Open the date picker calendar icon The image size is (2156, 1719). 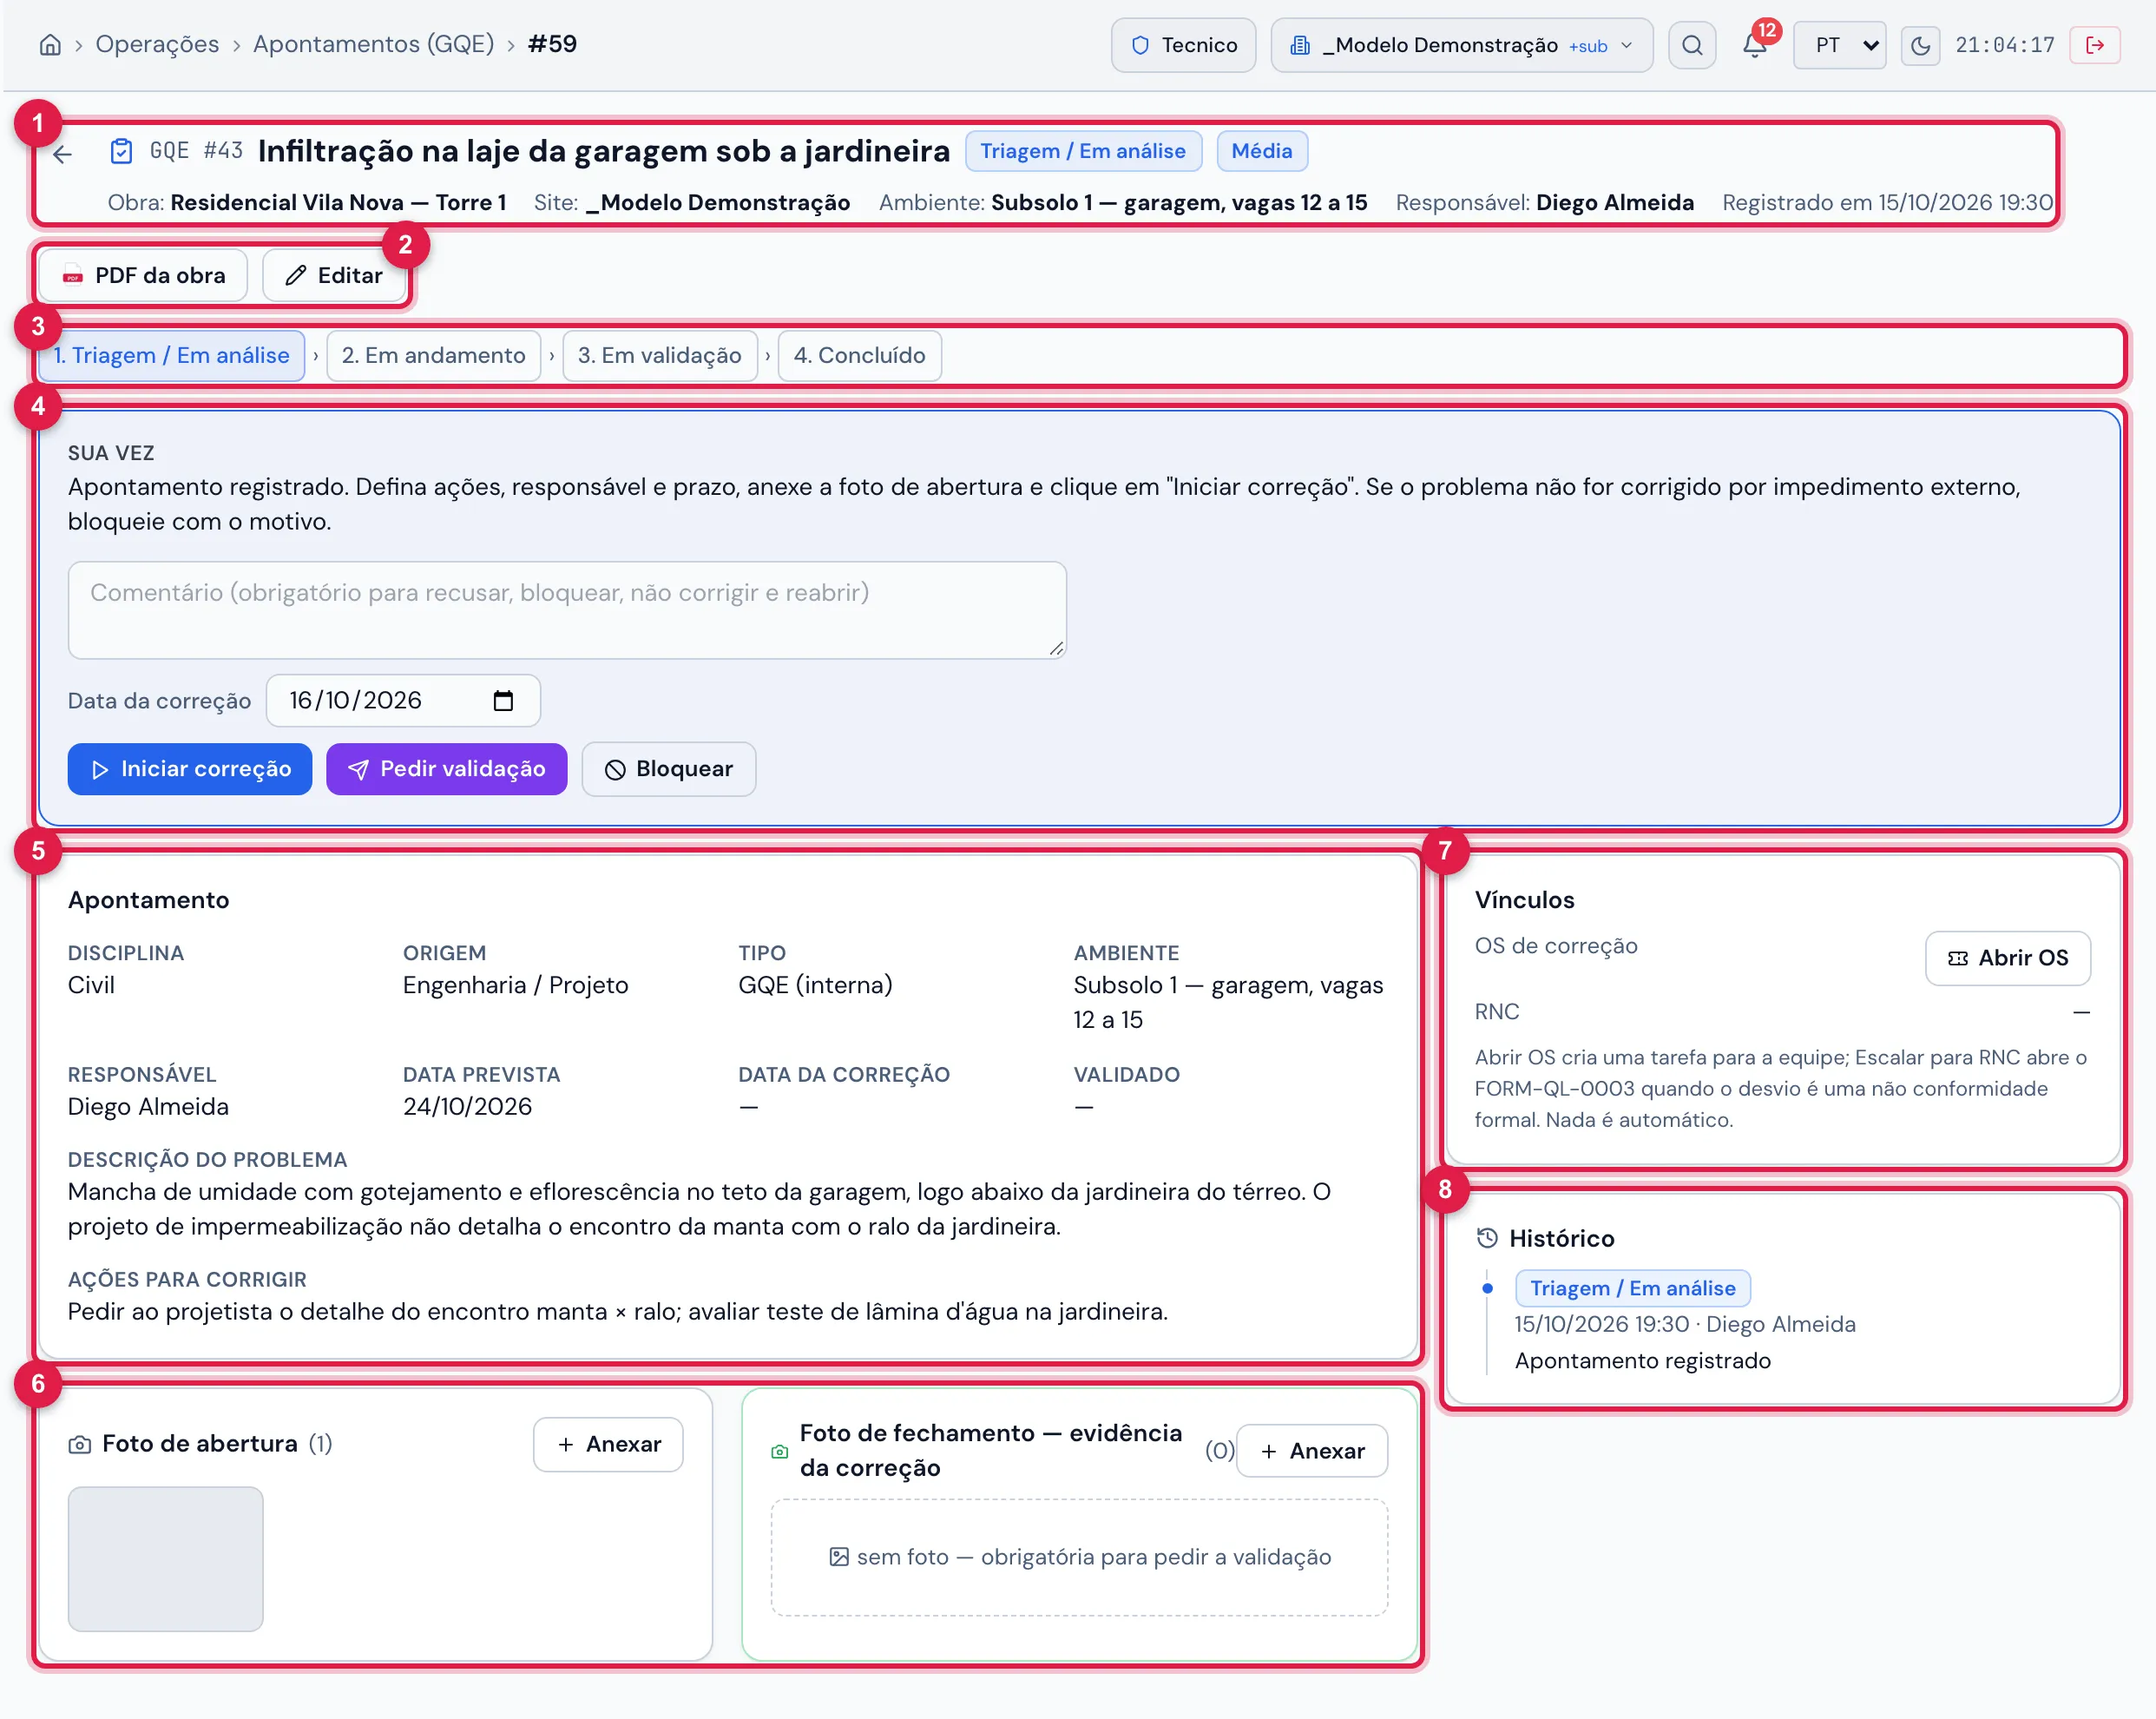503,701
